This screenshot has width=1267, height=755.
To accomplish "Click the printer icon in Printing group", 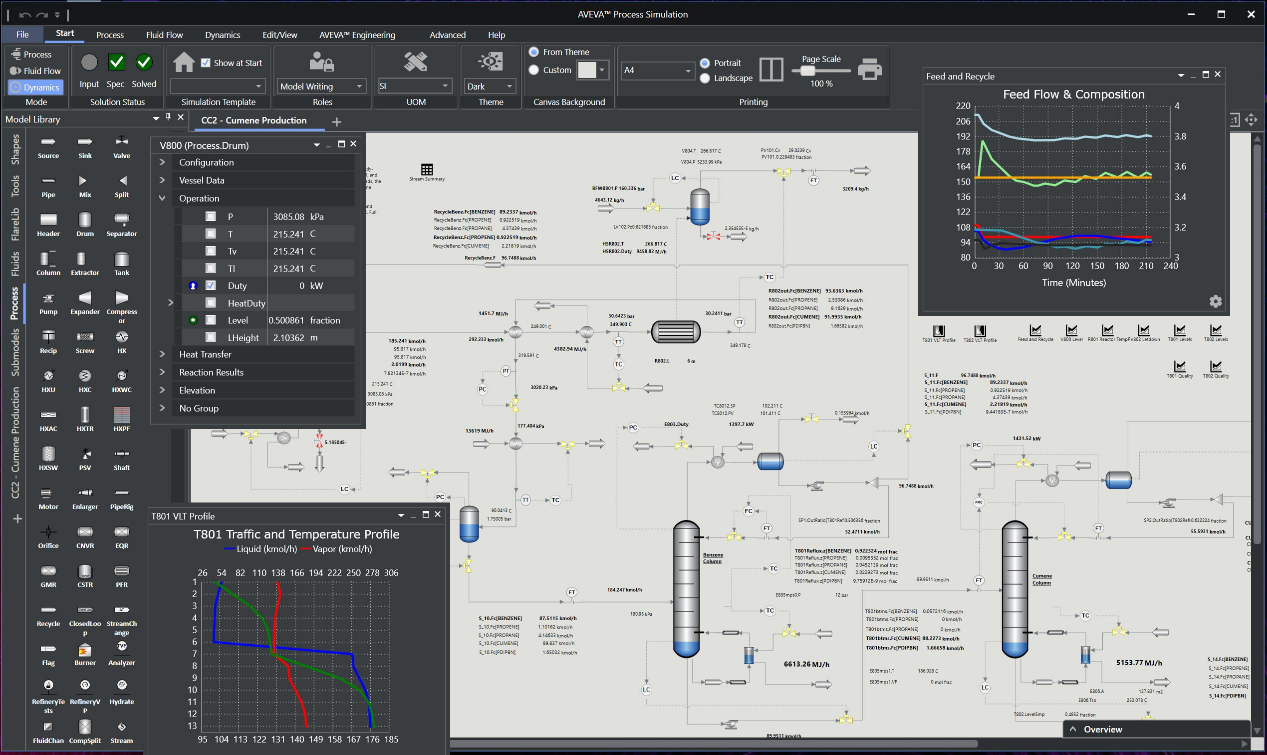I will [870, 69].
